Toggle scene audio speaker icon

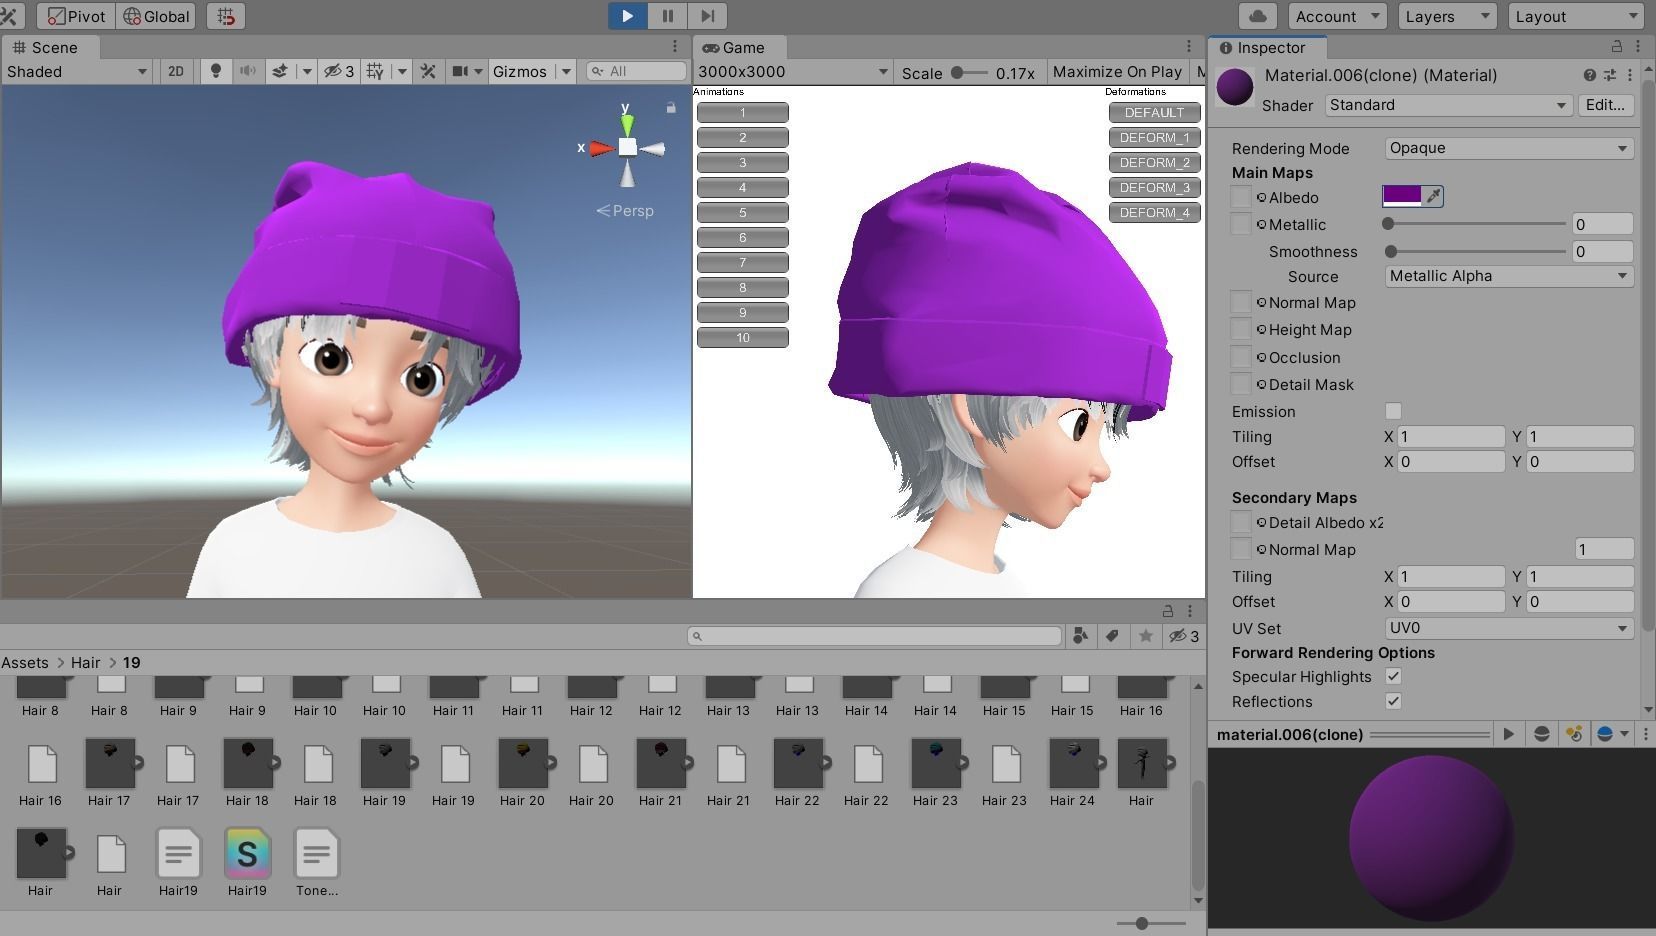[x=248, y=71]
